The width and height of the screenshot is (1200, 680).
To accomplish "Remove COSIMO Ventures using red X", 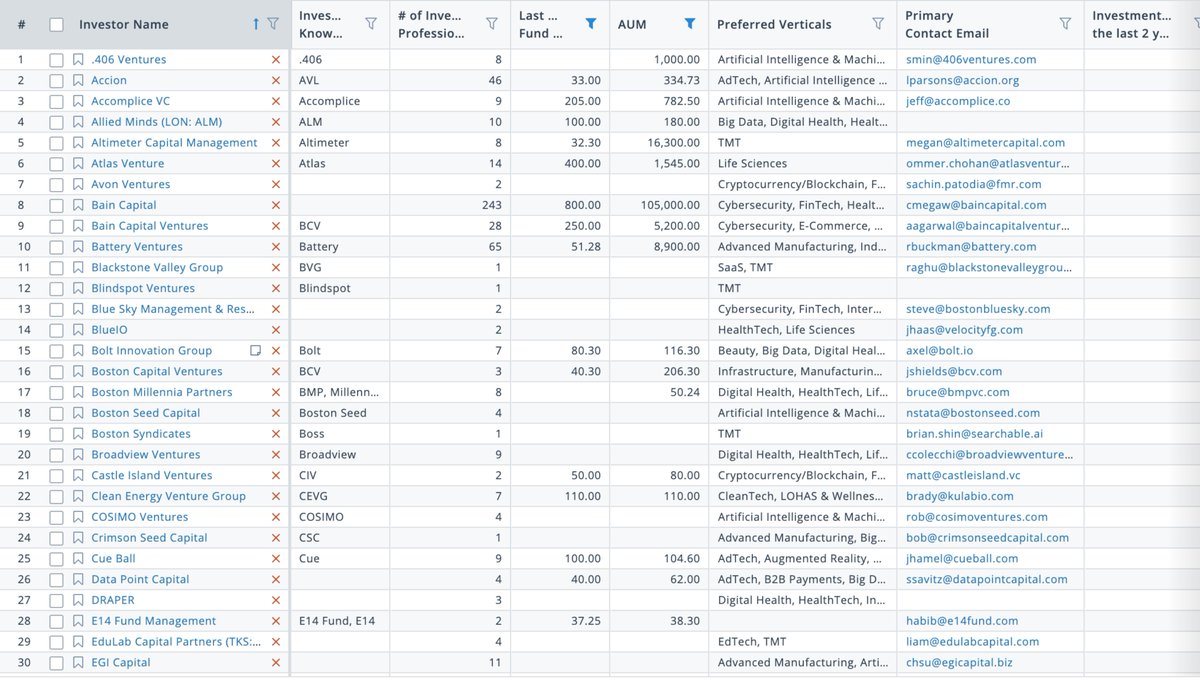I will [276, 517].
